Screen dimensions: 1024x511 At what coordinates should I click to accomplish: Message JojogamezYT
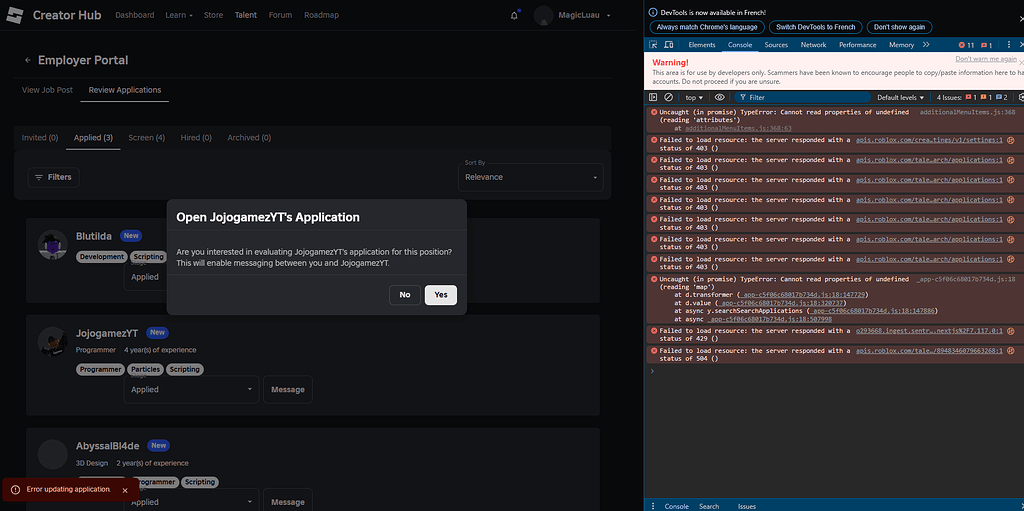pos(288,389)
